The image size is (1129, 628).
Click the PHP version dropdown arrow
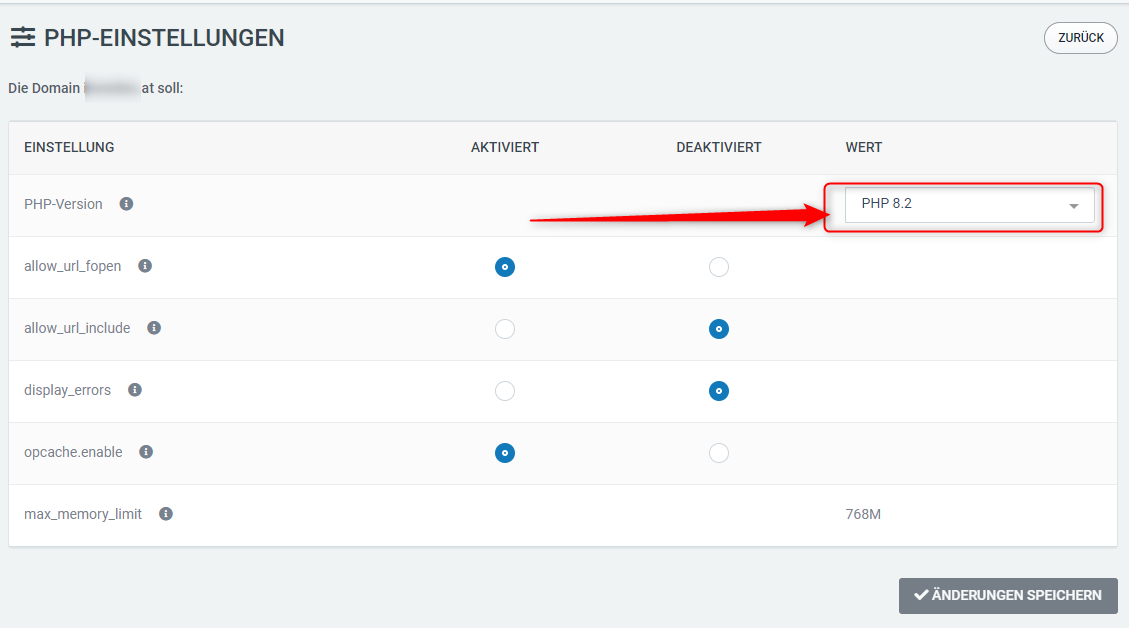1074,206
